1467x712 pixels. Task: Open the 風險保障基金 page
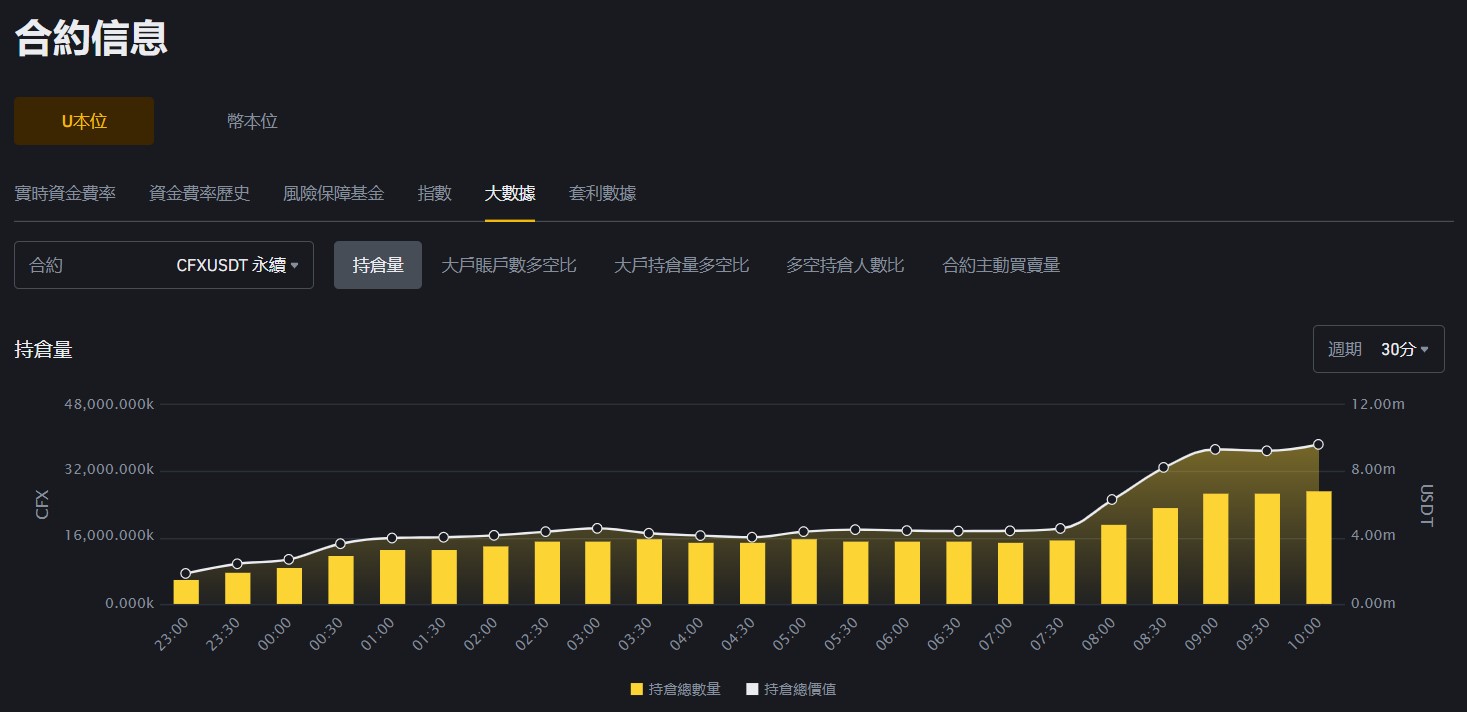(x=333, y=193)
